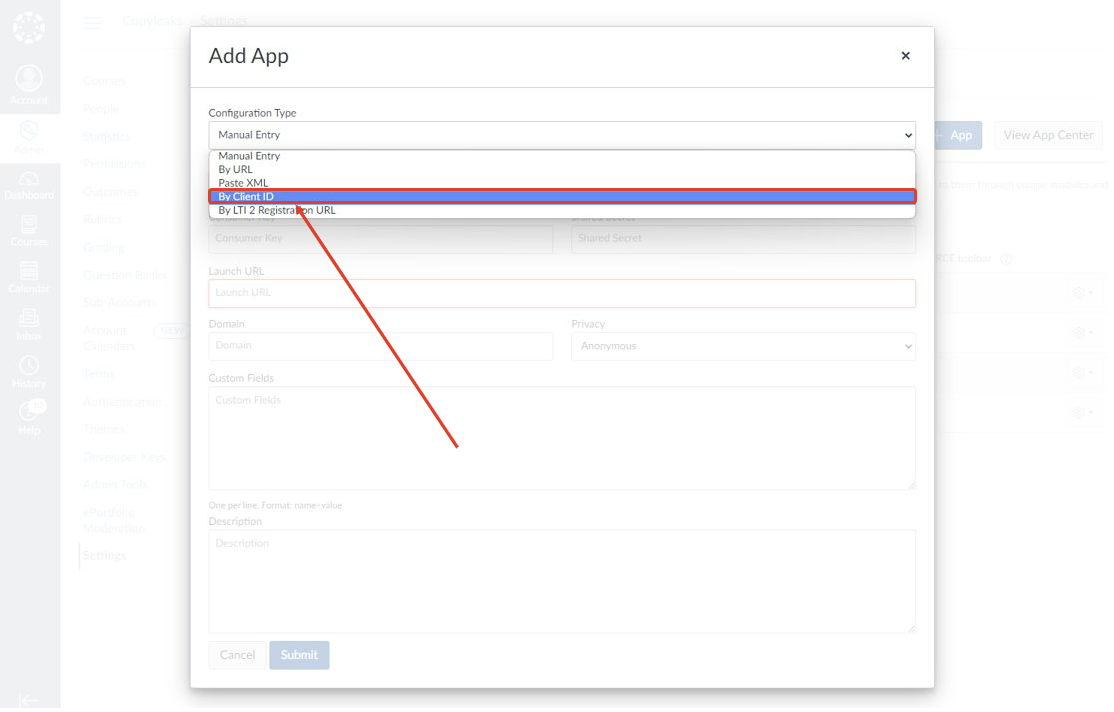Open ePortfolio Moderation in the account menu
The height and width of the screenshot is (712, 1114).
[114, 520]
